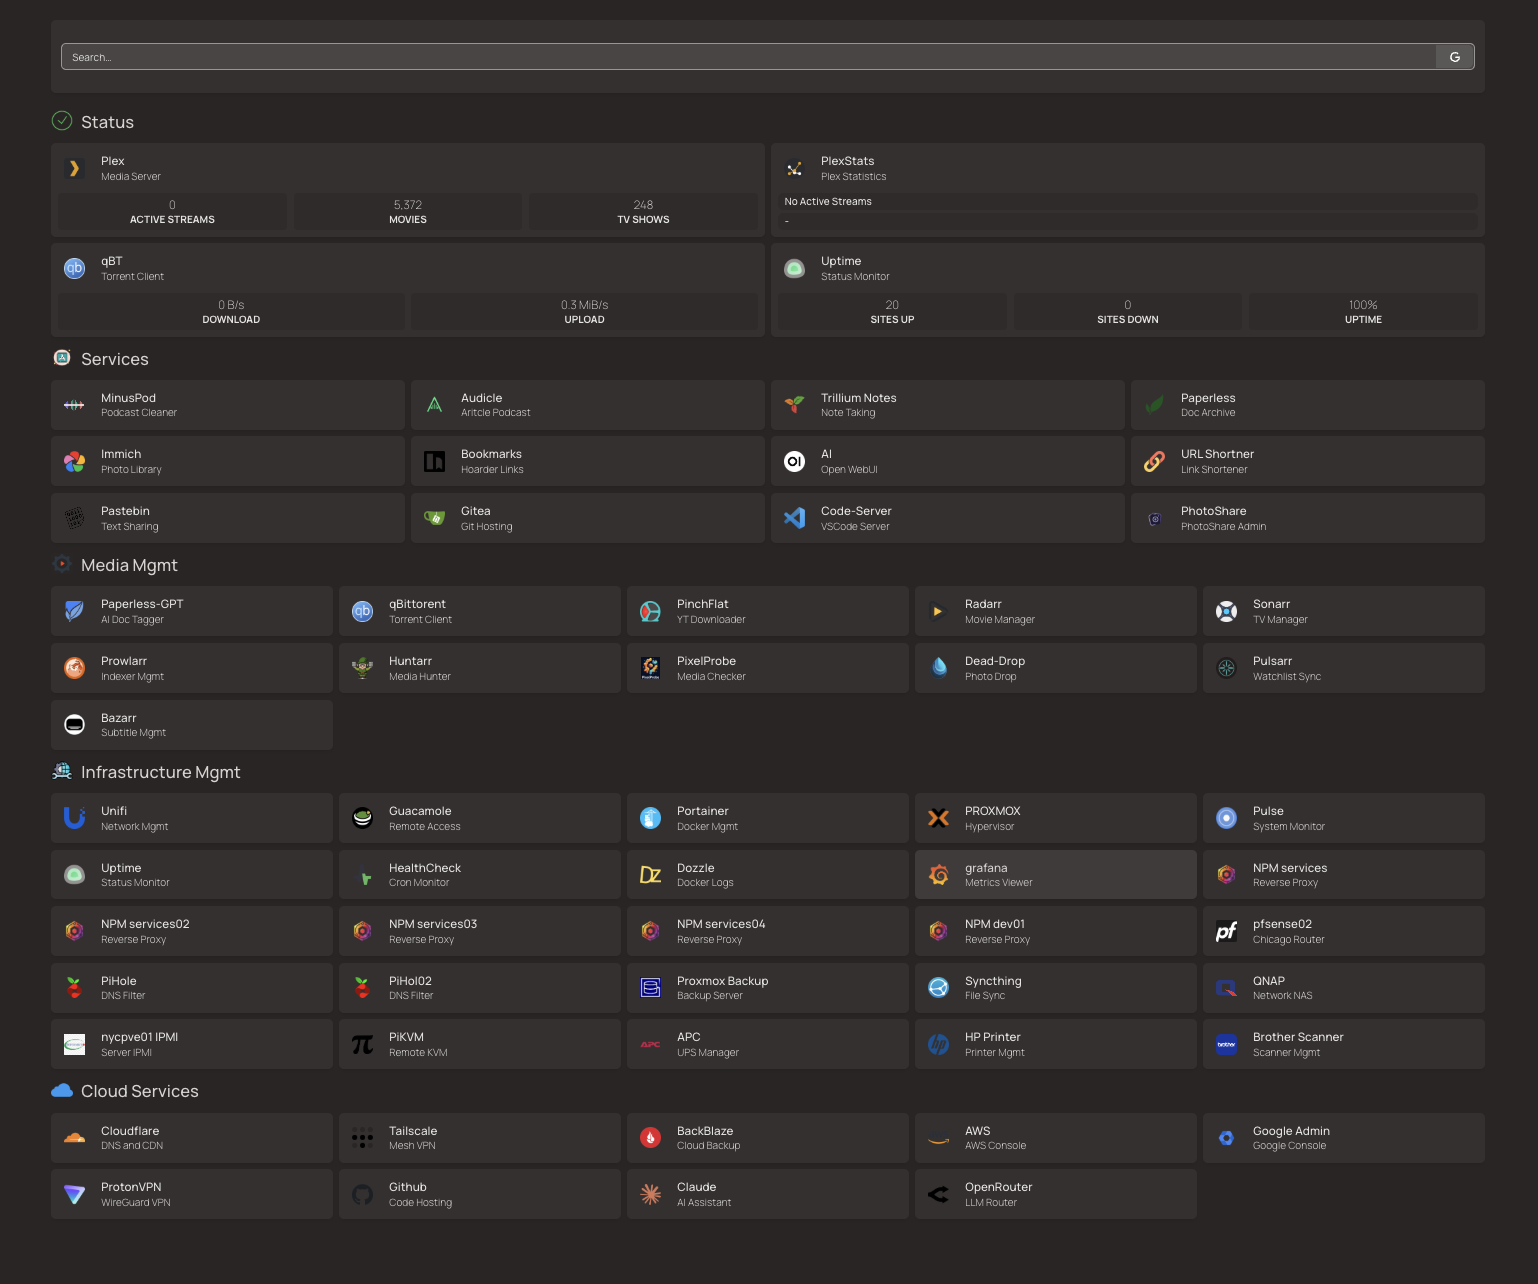Viewport: 1538px width, 1284px height.
Task: Open the Guacamole Remote Access link
Action: coord(480,818)
